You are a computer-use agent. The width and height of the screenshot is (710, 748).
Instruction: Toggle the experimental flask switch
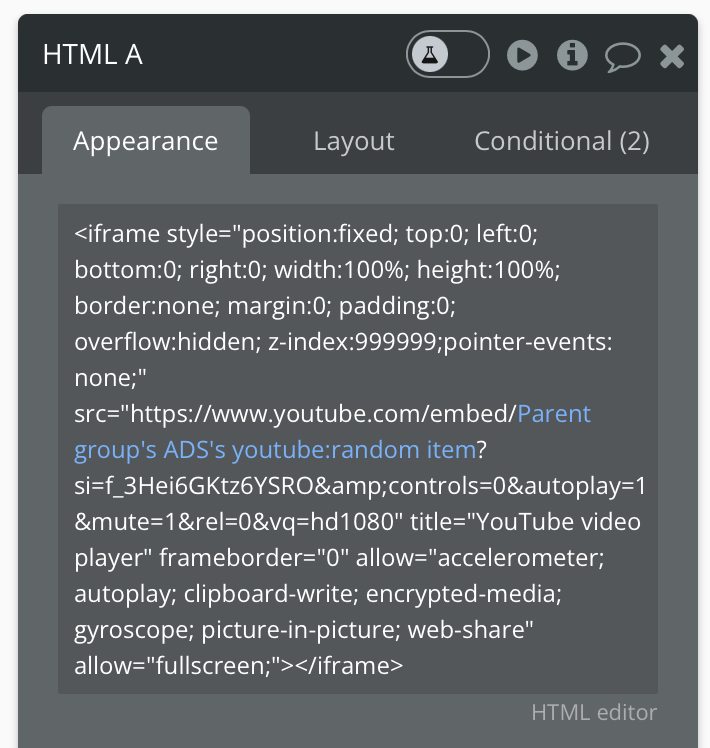point(447,54)
